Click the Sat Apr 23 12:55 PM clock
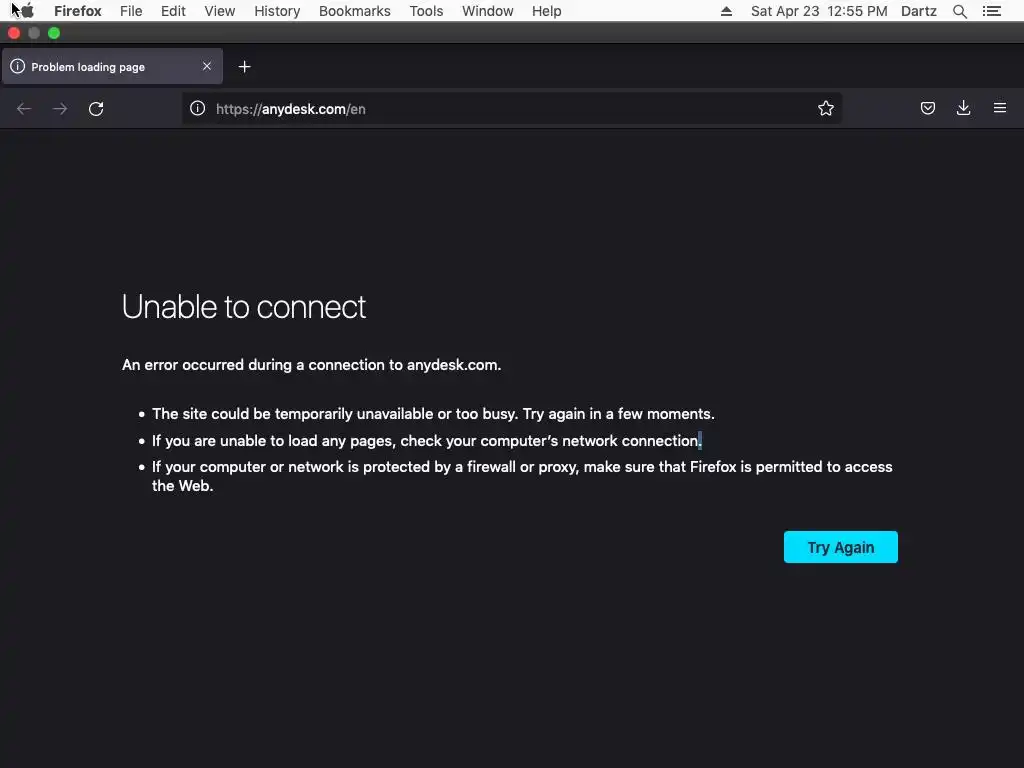Image resolution: width=1024 pixels, height=768 pixels. click(x=819, y=11)
